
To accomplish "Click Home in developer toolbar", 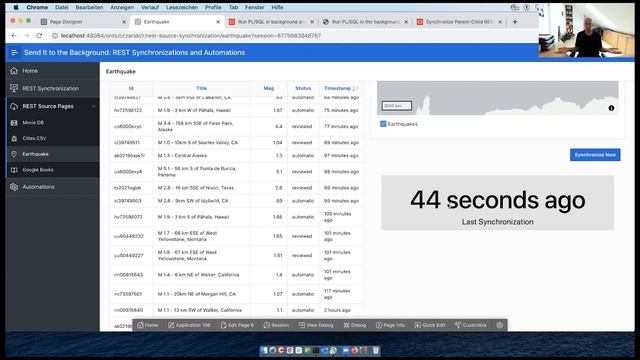I will pos(148,325).
